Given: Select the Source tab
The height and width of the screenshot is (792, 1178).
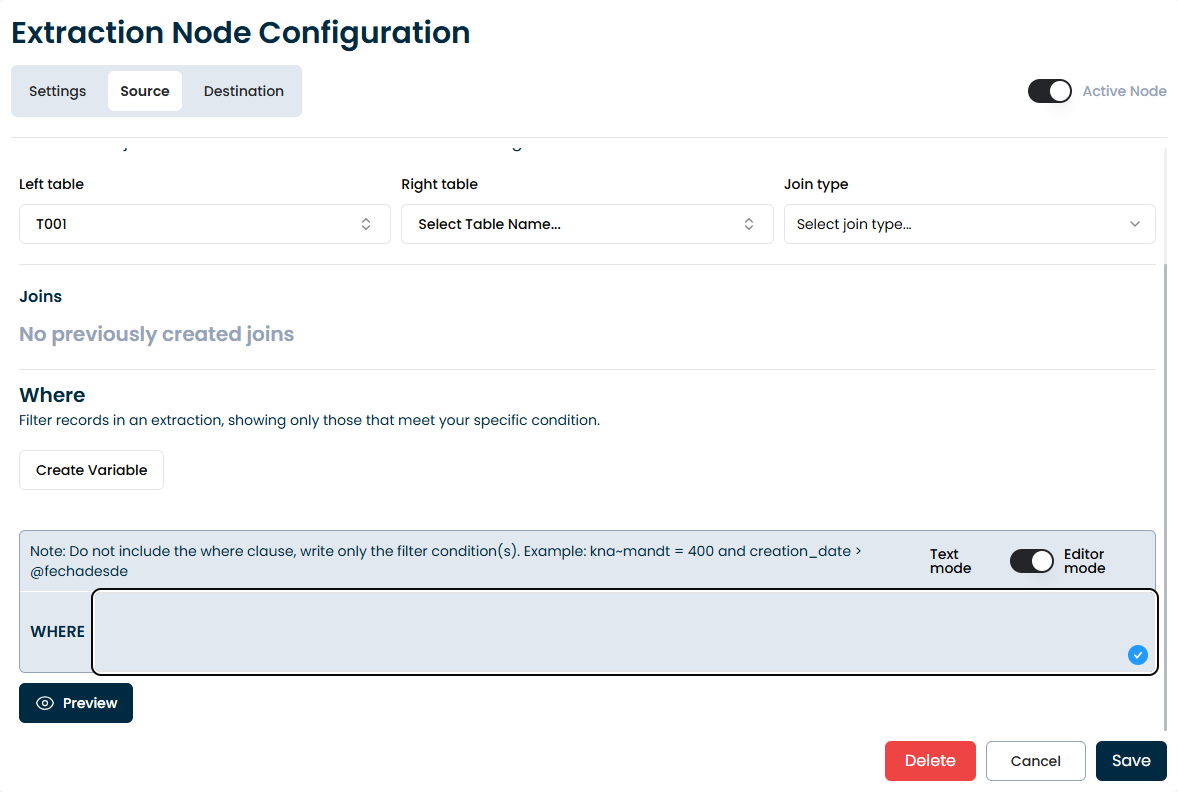Looking at the screenshot, I should (x=145, y=91).
